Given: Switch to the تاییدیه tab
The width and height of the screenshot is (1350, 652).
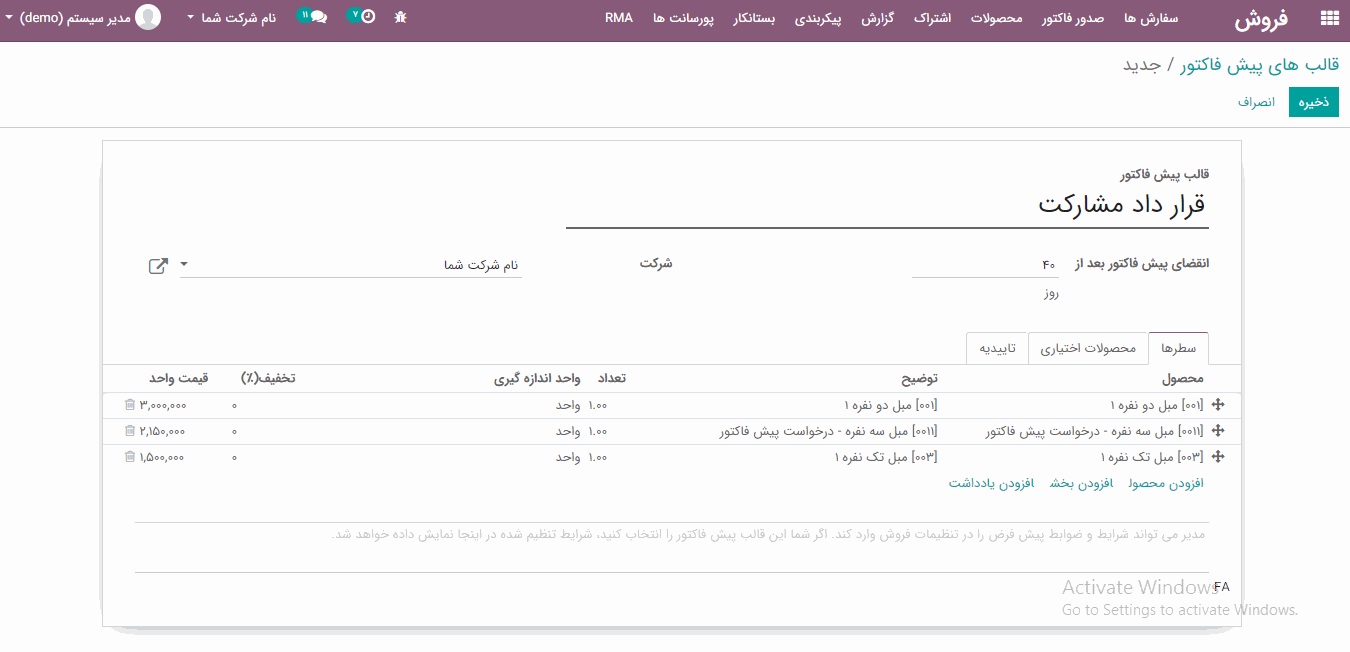Looking at the screenshot, I should coord(996,348).
